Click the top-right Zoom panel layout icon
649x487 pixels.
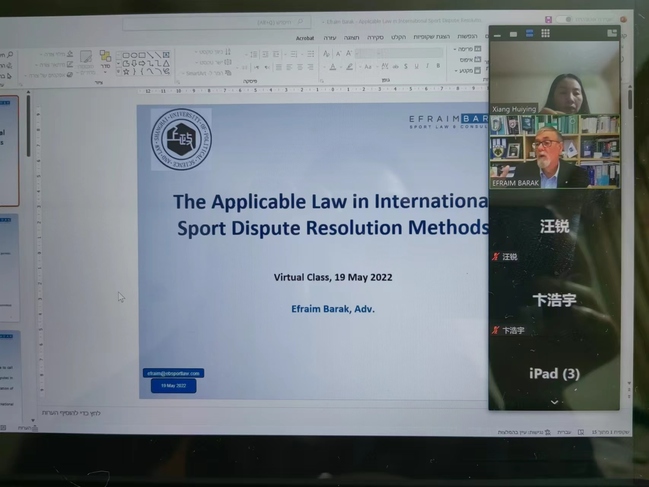611,33
